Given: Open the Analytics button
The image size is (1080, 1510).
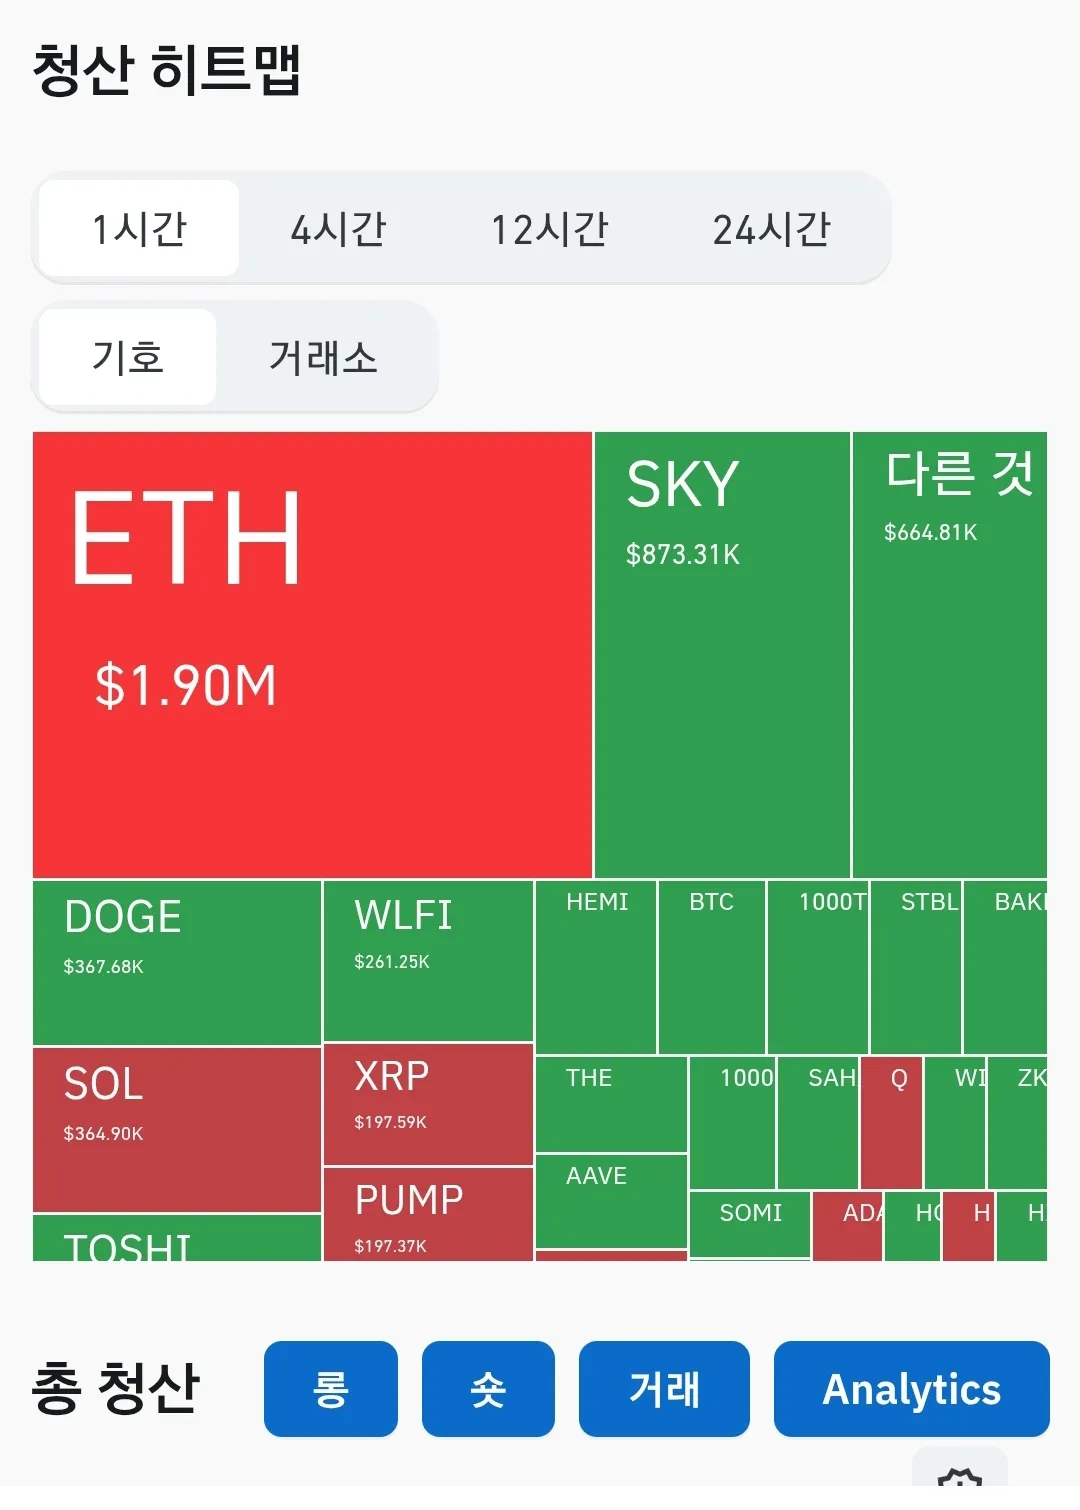Looking at the screenshot, I should pos(911,1389).
